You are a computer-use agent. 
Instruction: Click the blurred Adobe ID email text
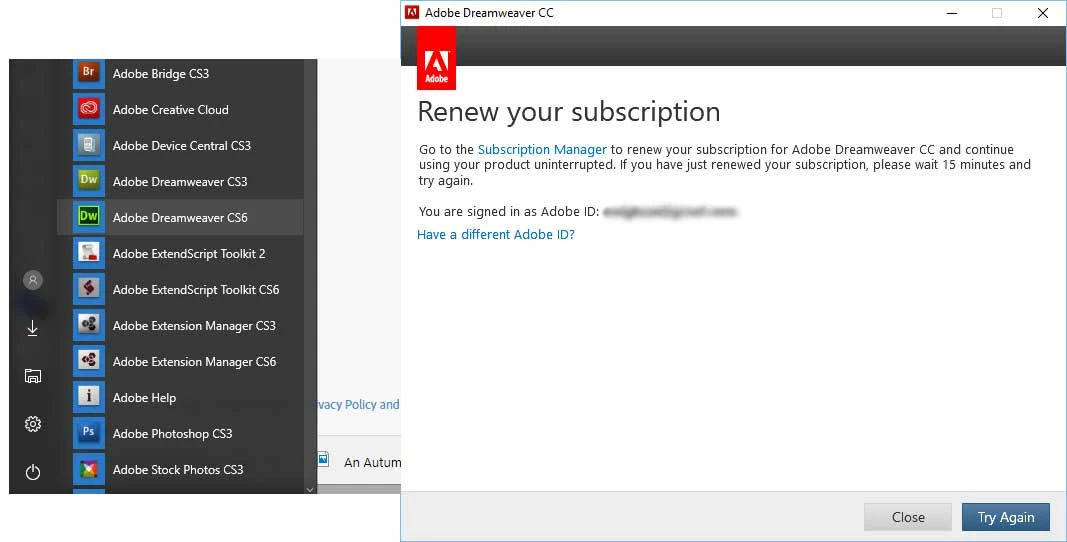click(x=670, y=212)
